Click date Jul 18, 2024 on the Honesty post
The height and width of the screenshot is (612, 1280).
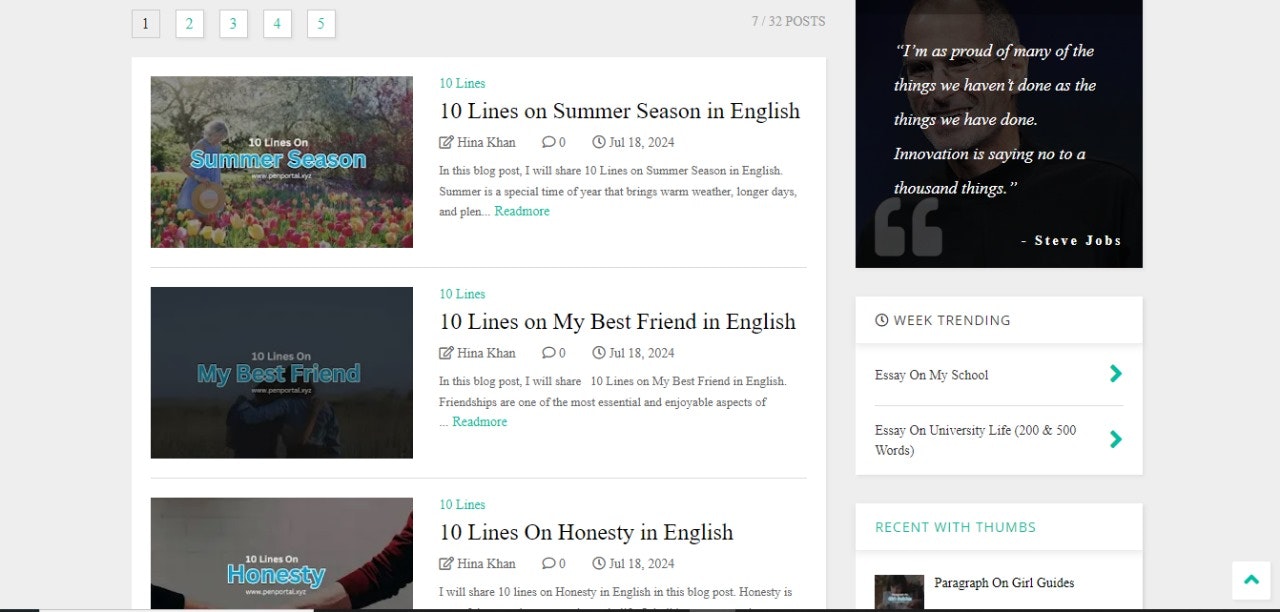coord(642,564)
